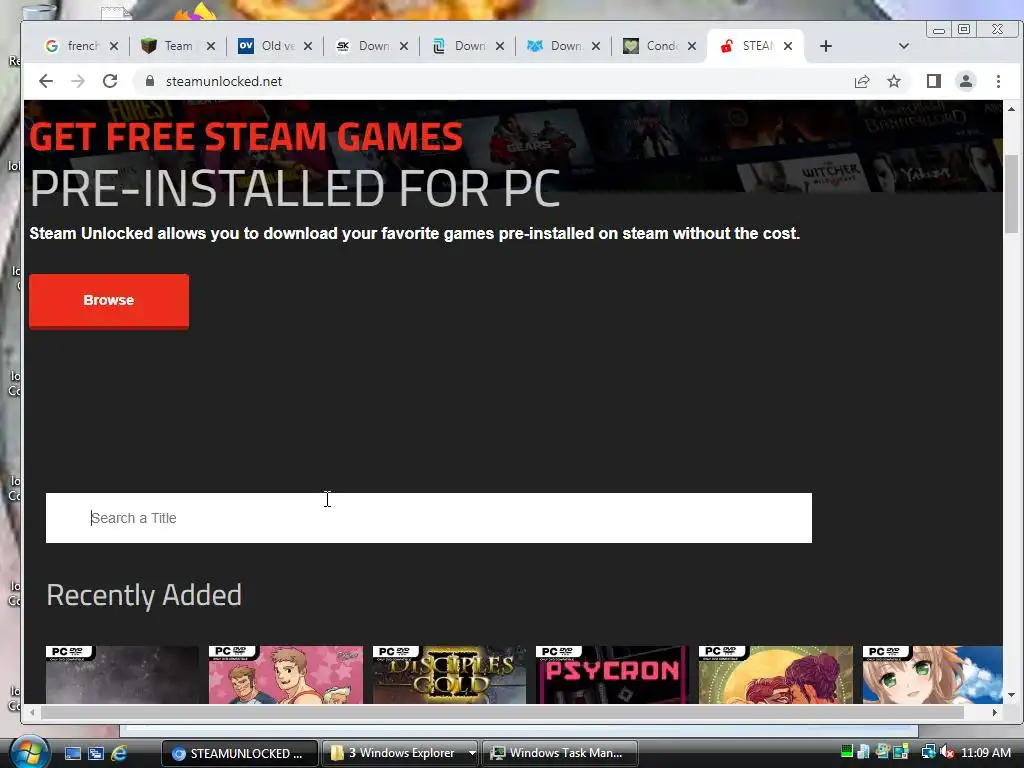1024x768 pixels.
Task: Open the Chrome side panel icon
Action: point(934,81)
